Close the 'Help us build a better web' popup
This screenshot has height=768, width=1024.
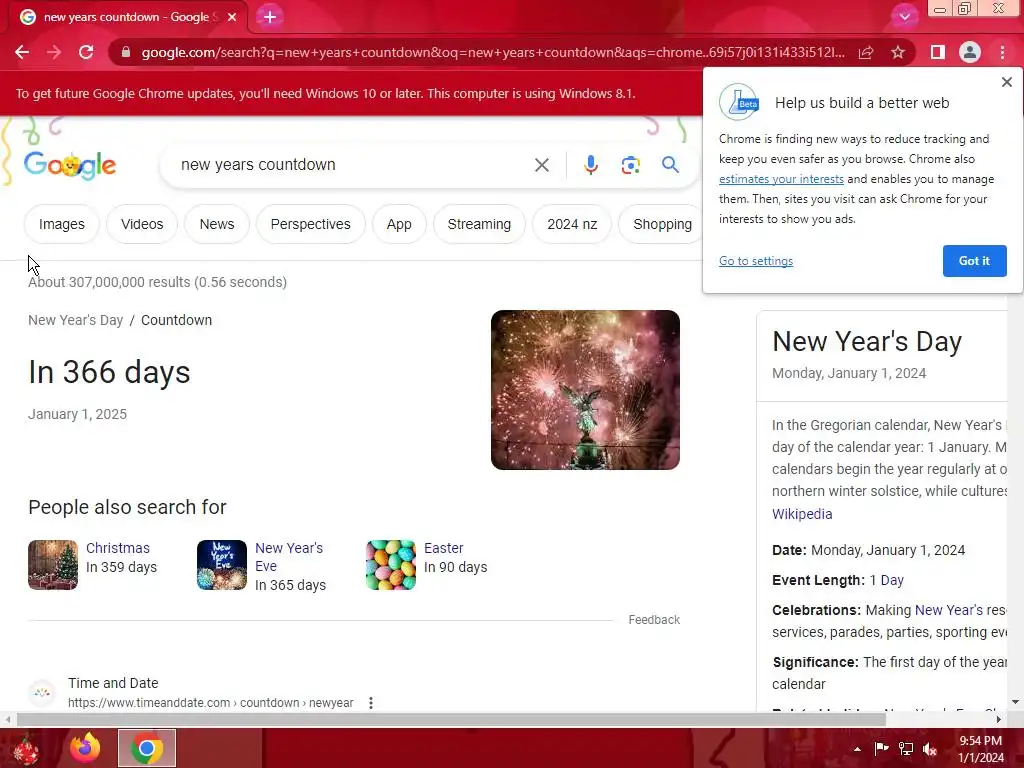pyautogui.click(x=1006, y=82)
